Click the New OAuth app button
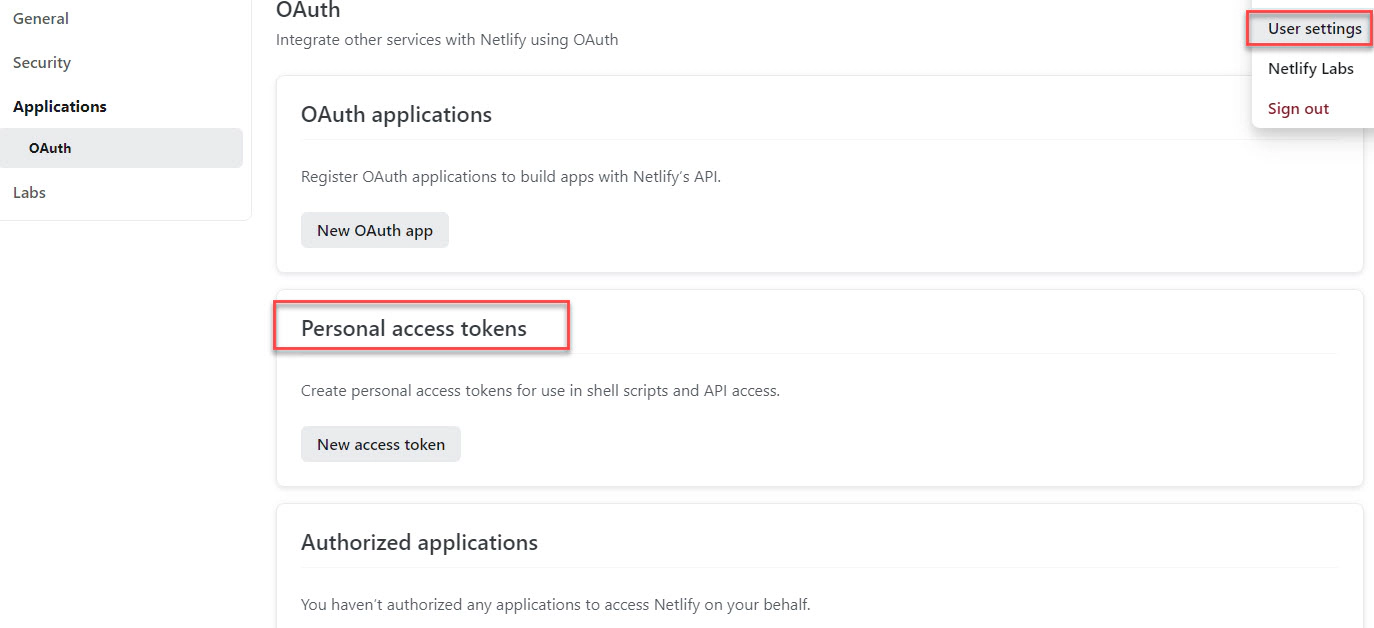 click(375, 230)
